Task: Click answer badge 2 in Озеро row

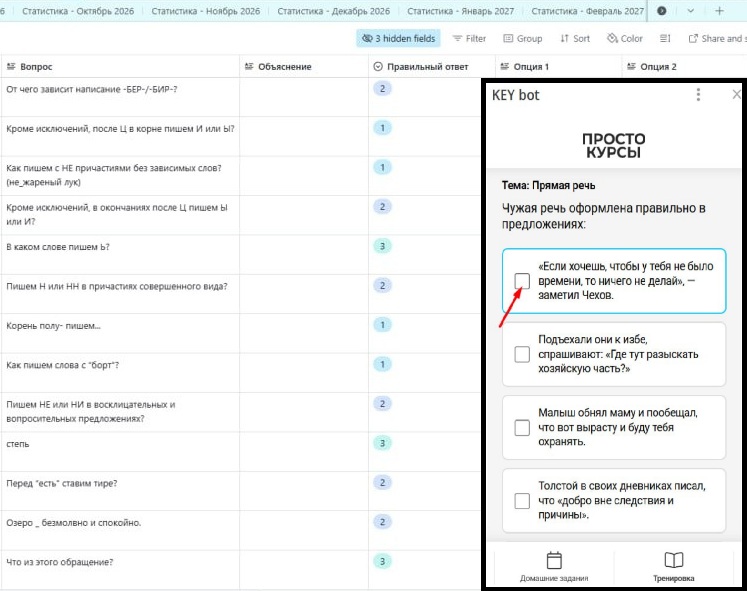Action: click(382, 522)
